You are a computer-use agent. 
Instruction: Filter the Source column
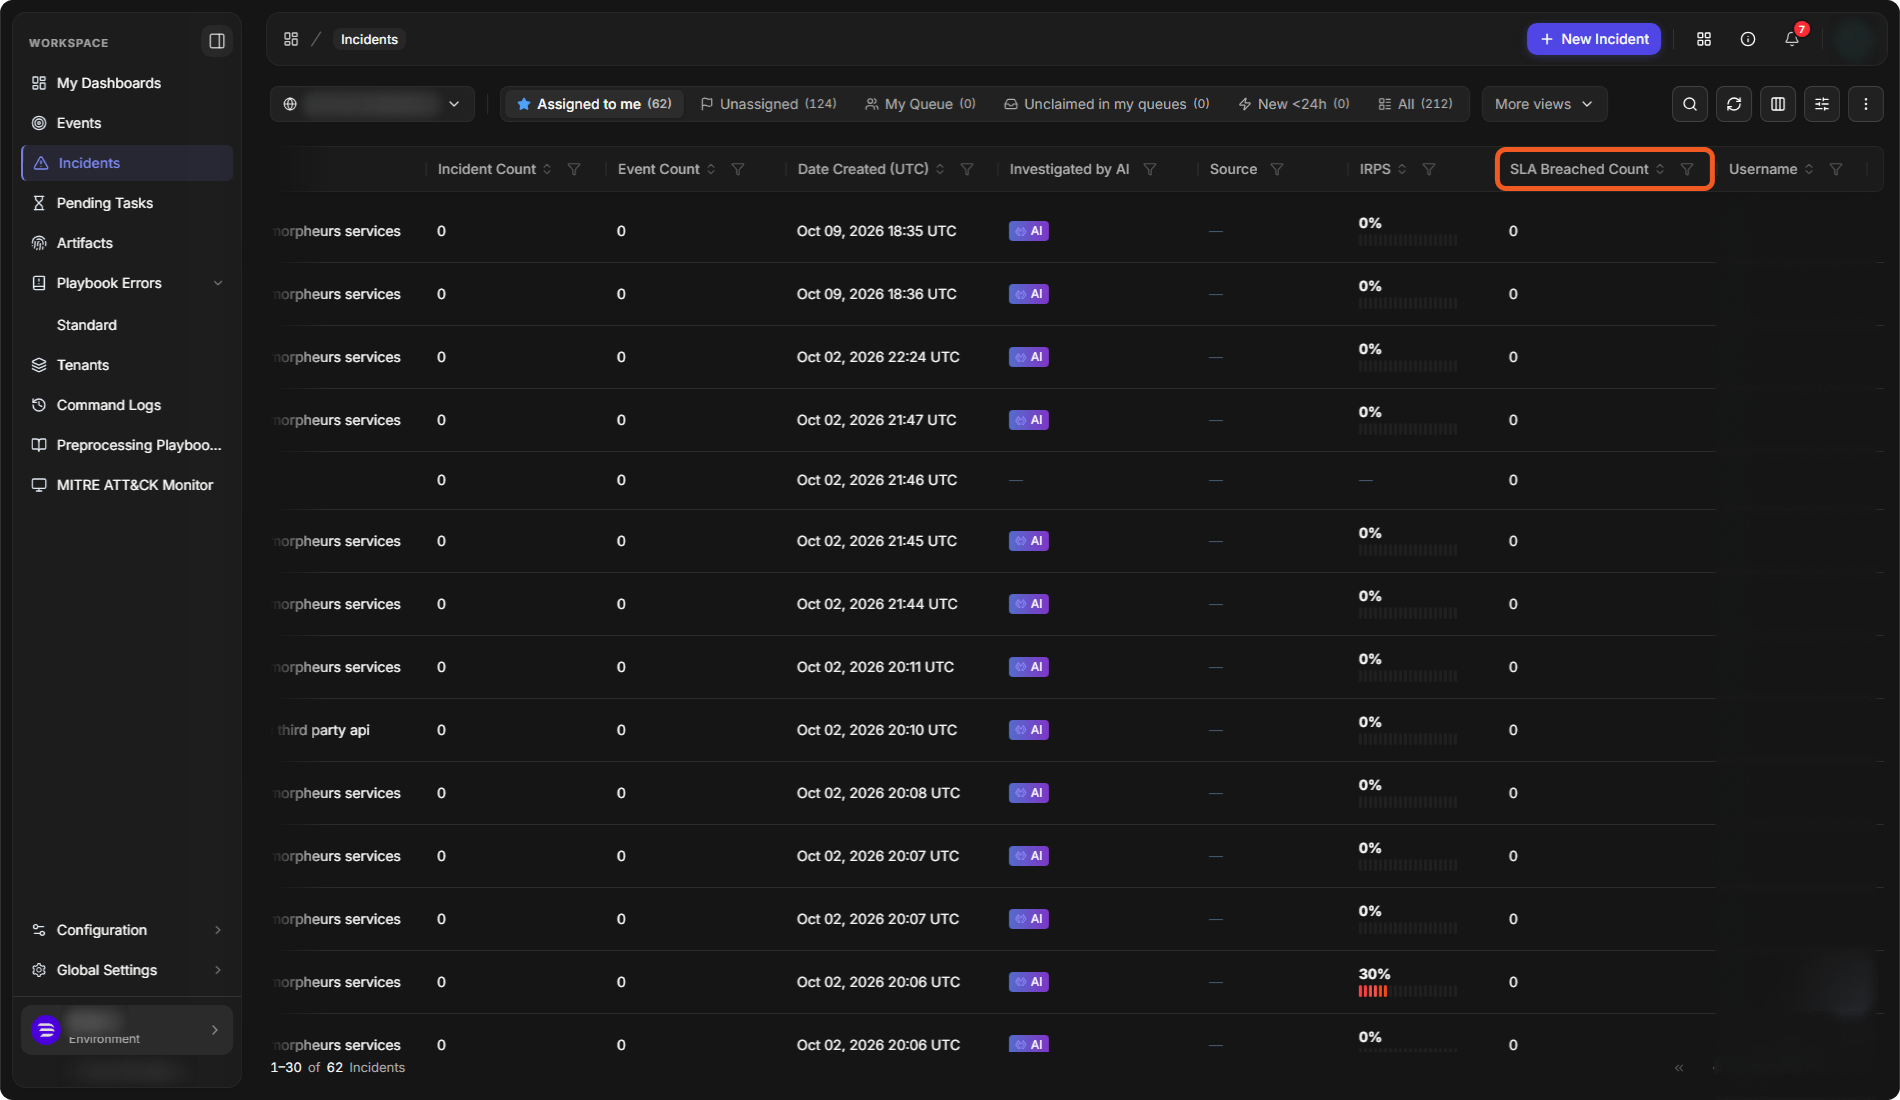[x=1277, y=169]
